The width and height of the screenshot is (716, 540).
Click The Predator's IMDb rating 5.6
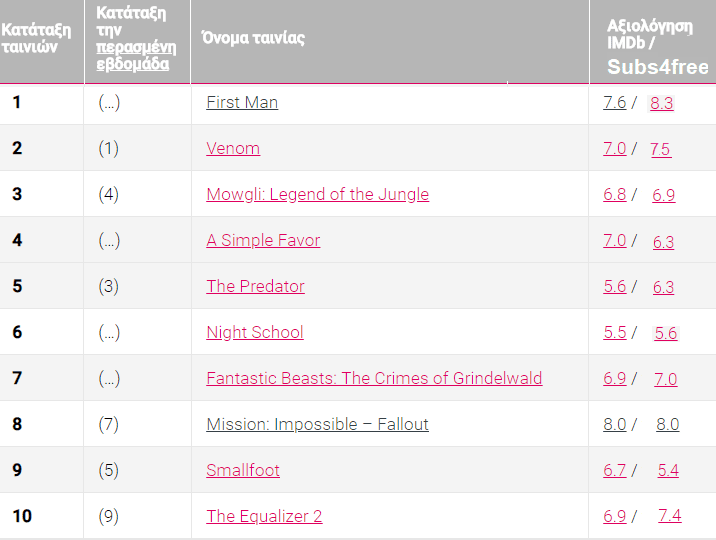pyautogui.click(x=615, y=286)
